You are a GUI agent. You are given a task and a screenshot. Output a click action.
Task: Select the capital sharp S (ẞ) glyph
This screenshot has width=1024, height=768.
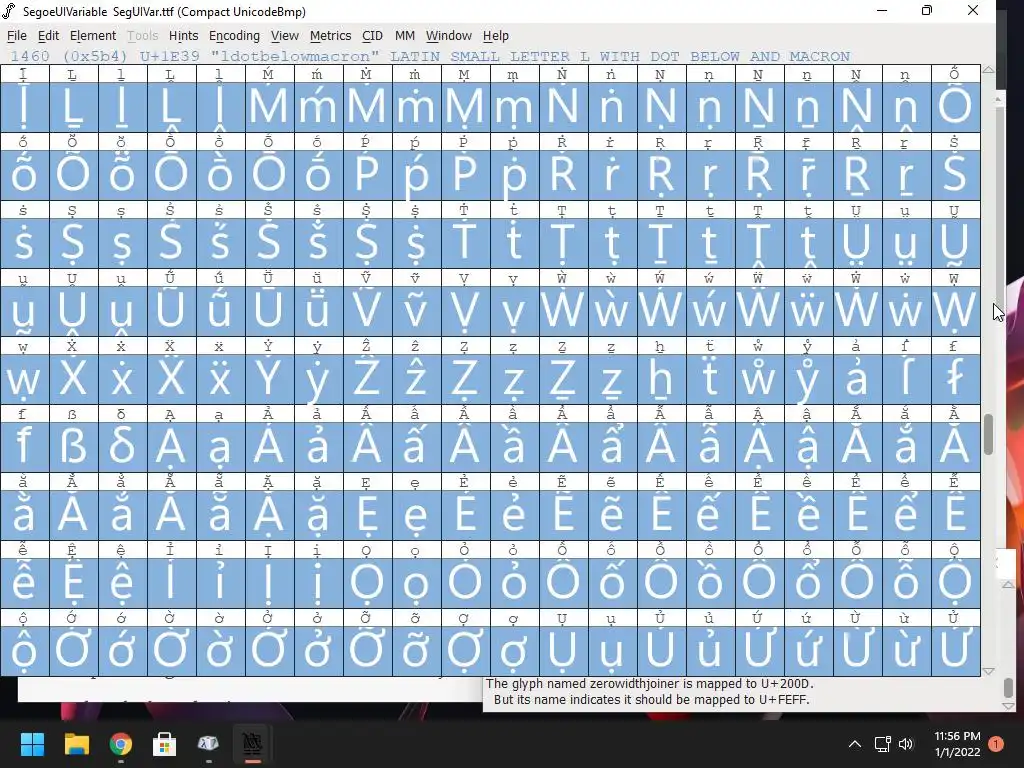72,447
